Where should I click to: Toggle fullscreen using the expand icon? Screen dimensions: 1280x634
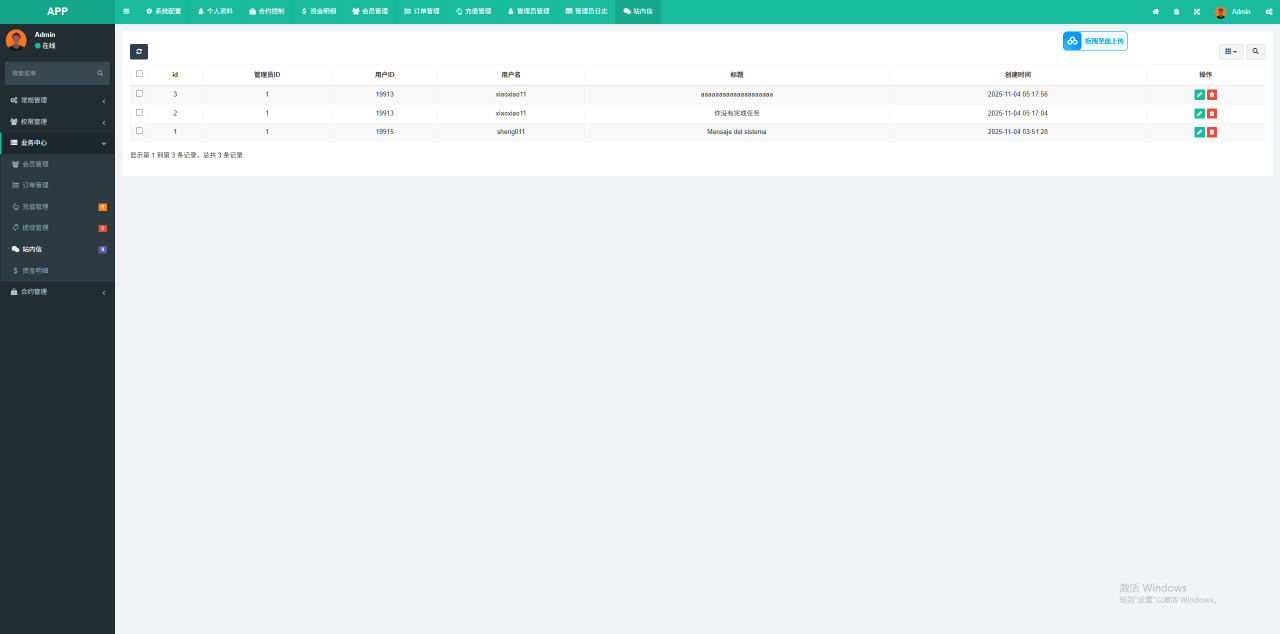pyautogui.click(x=1196, y=12)
